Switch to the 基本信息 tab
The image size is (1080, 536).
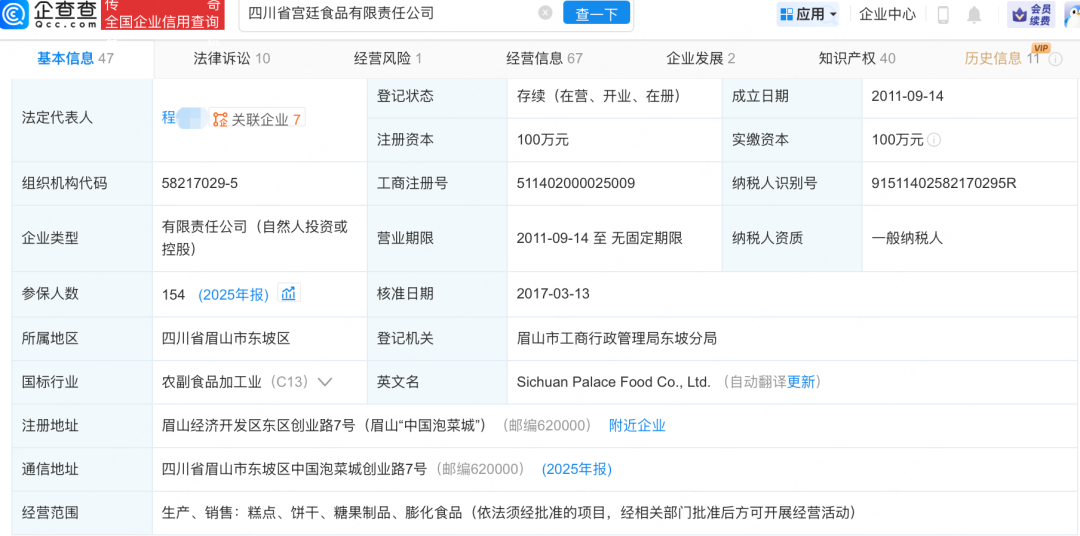[75, 59]
